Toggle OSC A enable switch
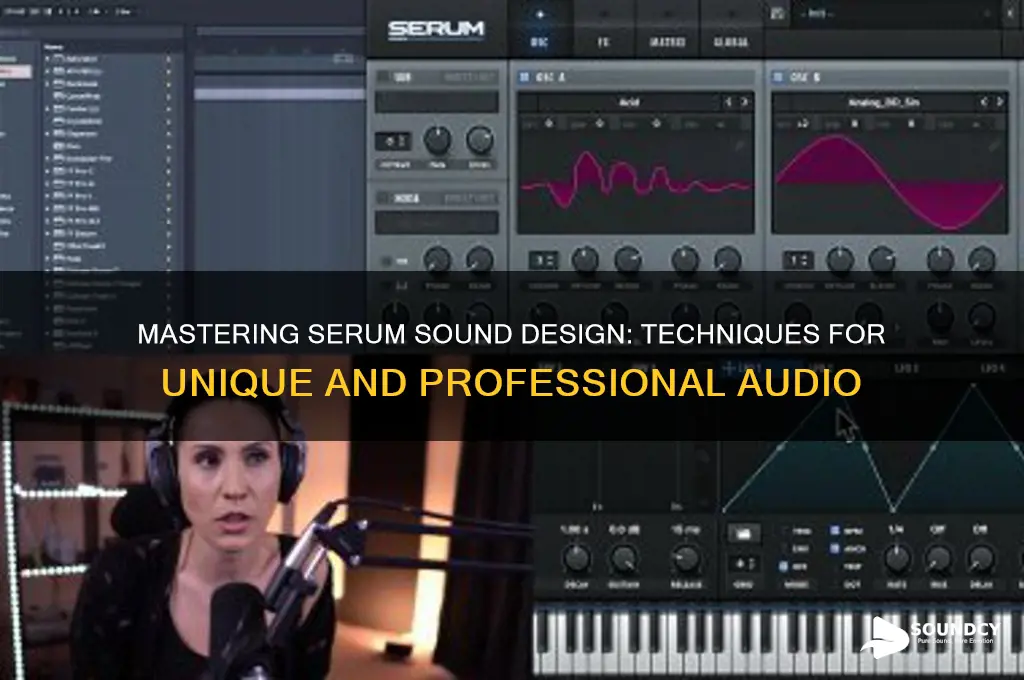The width and height of the screenshot is (1024, 680). coord(524,77)
